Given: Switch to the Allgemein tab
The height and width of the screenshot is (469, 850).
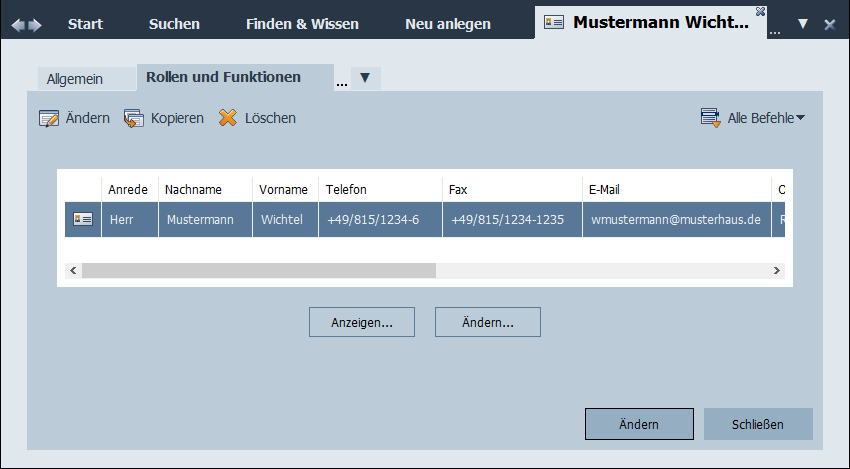Looking at the screenshot, I should point(75,79).
